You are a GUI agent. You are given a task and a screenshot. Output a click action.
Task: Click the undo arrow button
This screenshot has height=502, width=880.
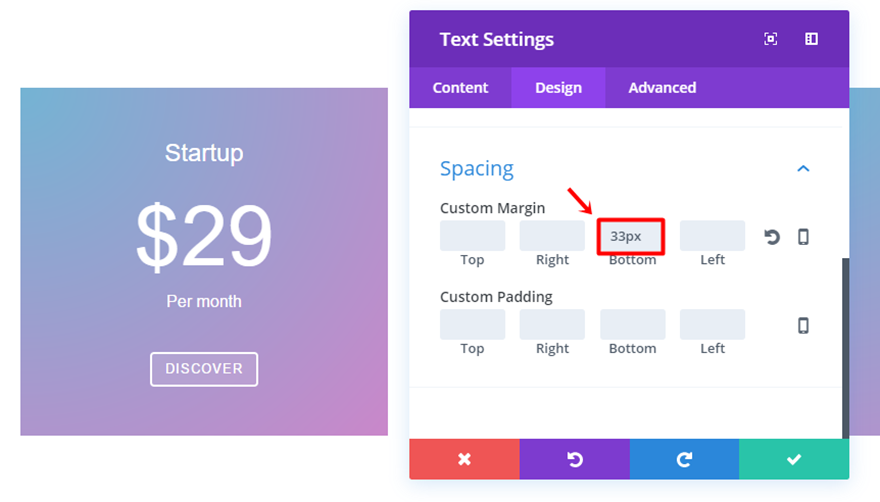pyautogui.click(x=574, y=459)
